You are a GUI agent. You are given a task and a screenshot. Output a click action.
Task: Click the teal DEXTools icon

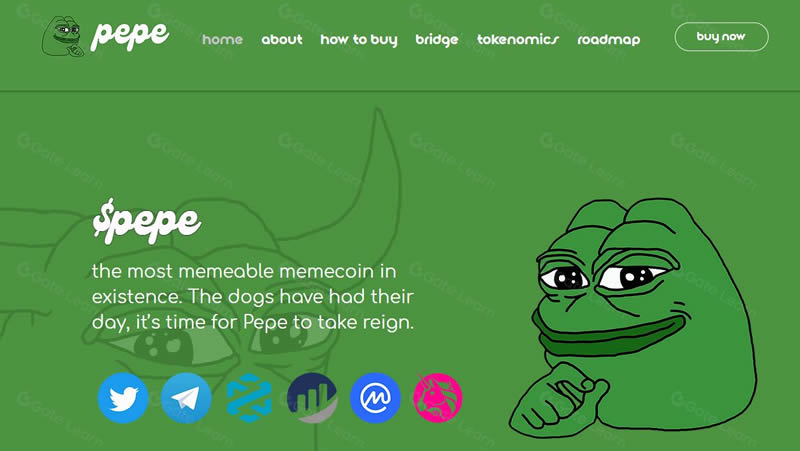249,398
